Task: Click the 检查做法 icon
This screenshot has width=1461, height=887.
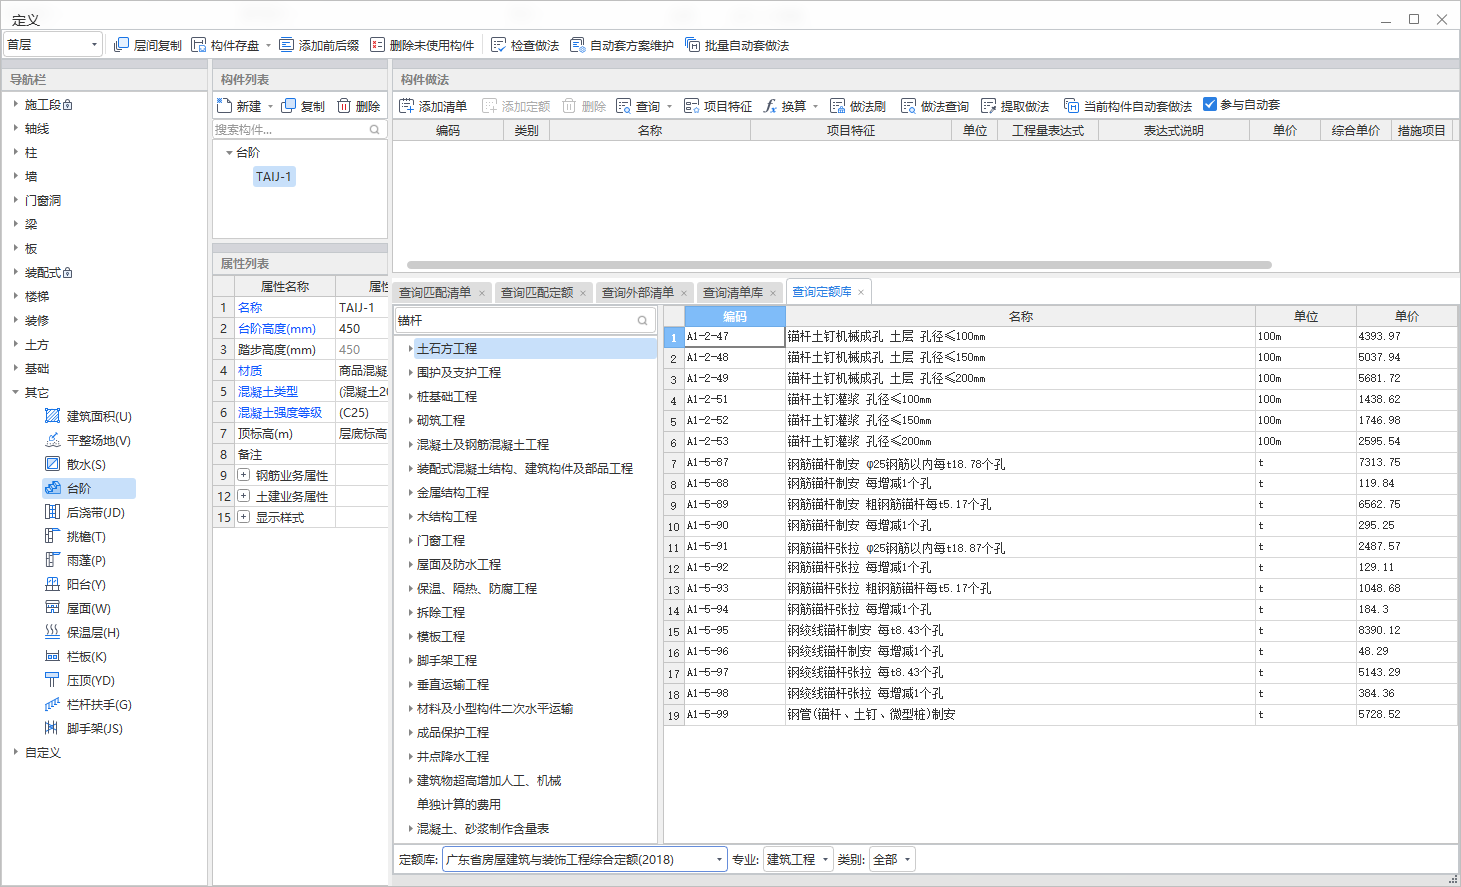Action: [498, 45]
